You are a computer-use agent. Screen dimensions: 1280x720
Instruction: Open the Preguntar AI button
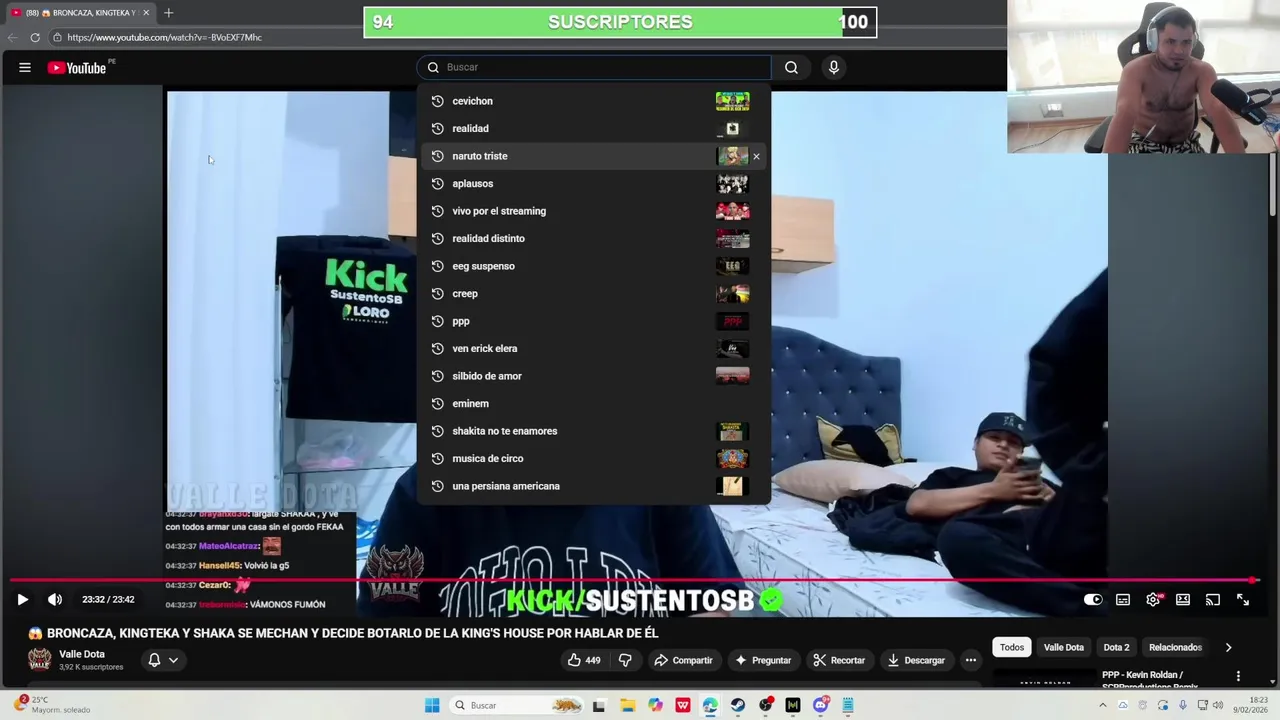[x=763, y=660]
